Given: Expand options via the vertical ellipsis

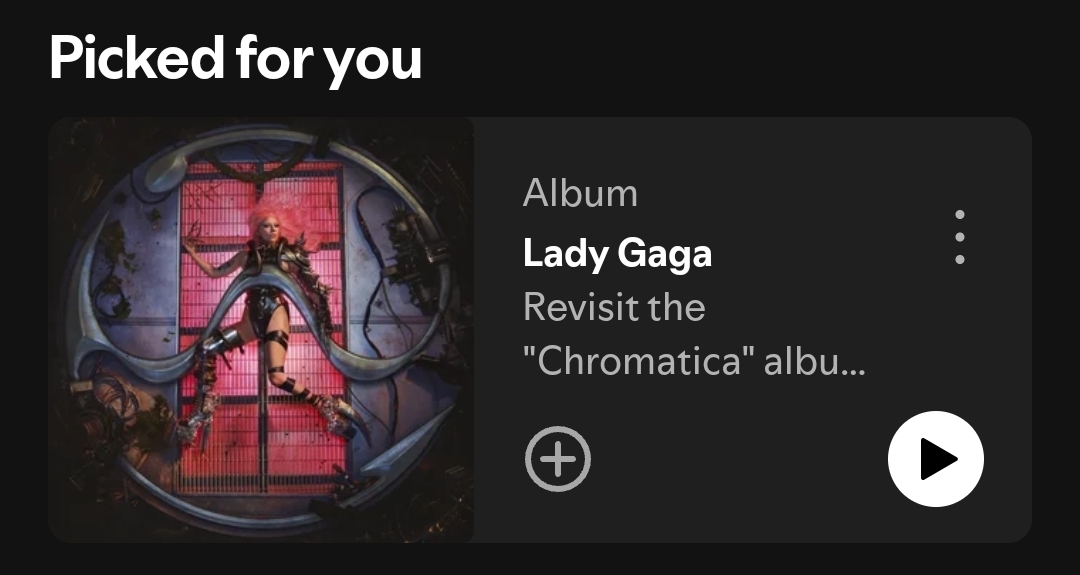Looking at the screenshot, I should pos(959,237).
